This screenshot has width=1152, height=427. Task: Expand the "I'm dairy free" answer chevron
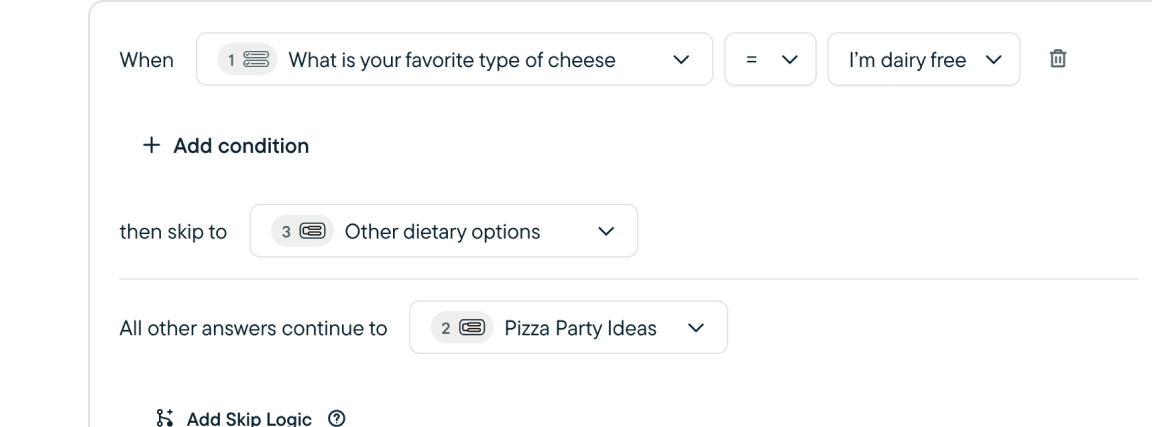click(993, 60)
